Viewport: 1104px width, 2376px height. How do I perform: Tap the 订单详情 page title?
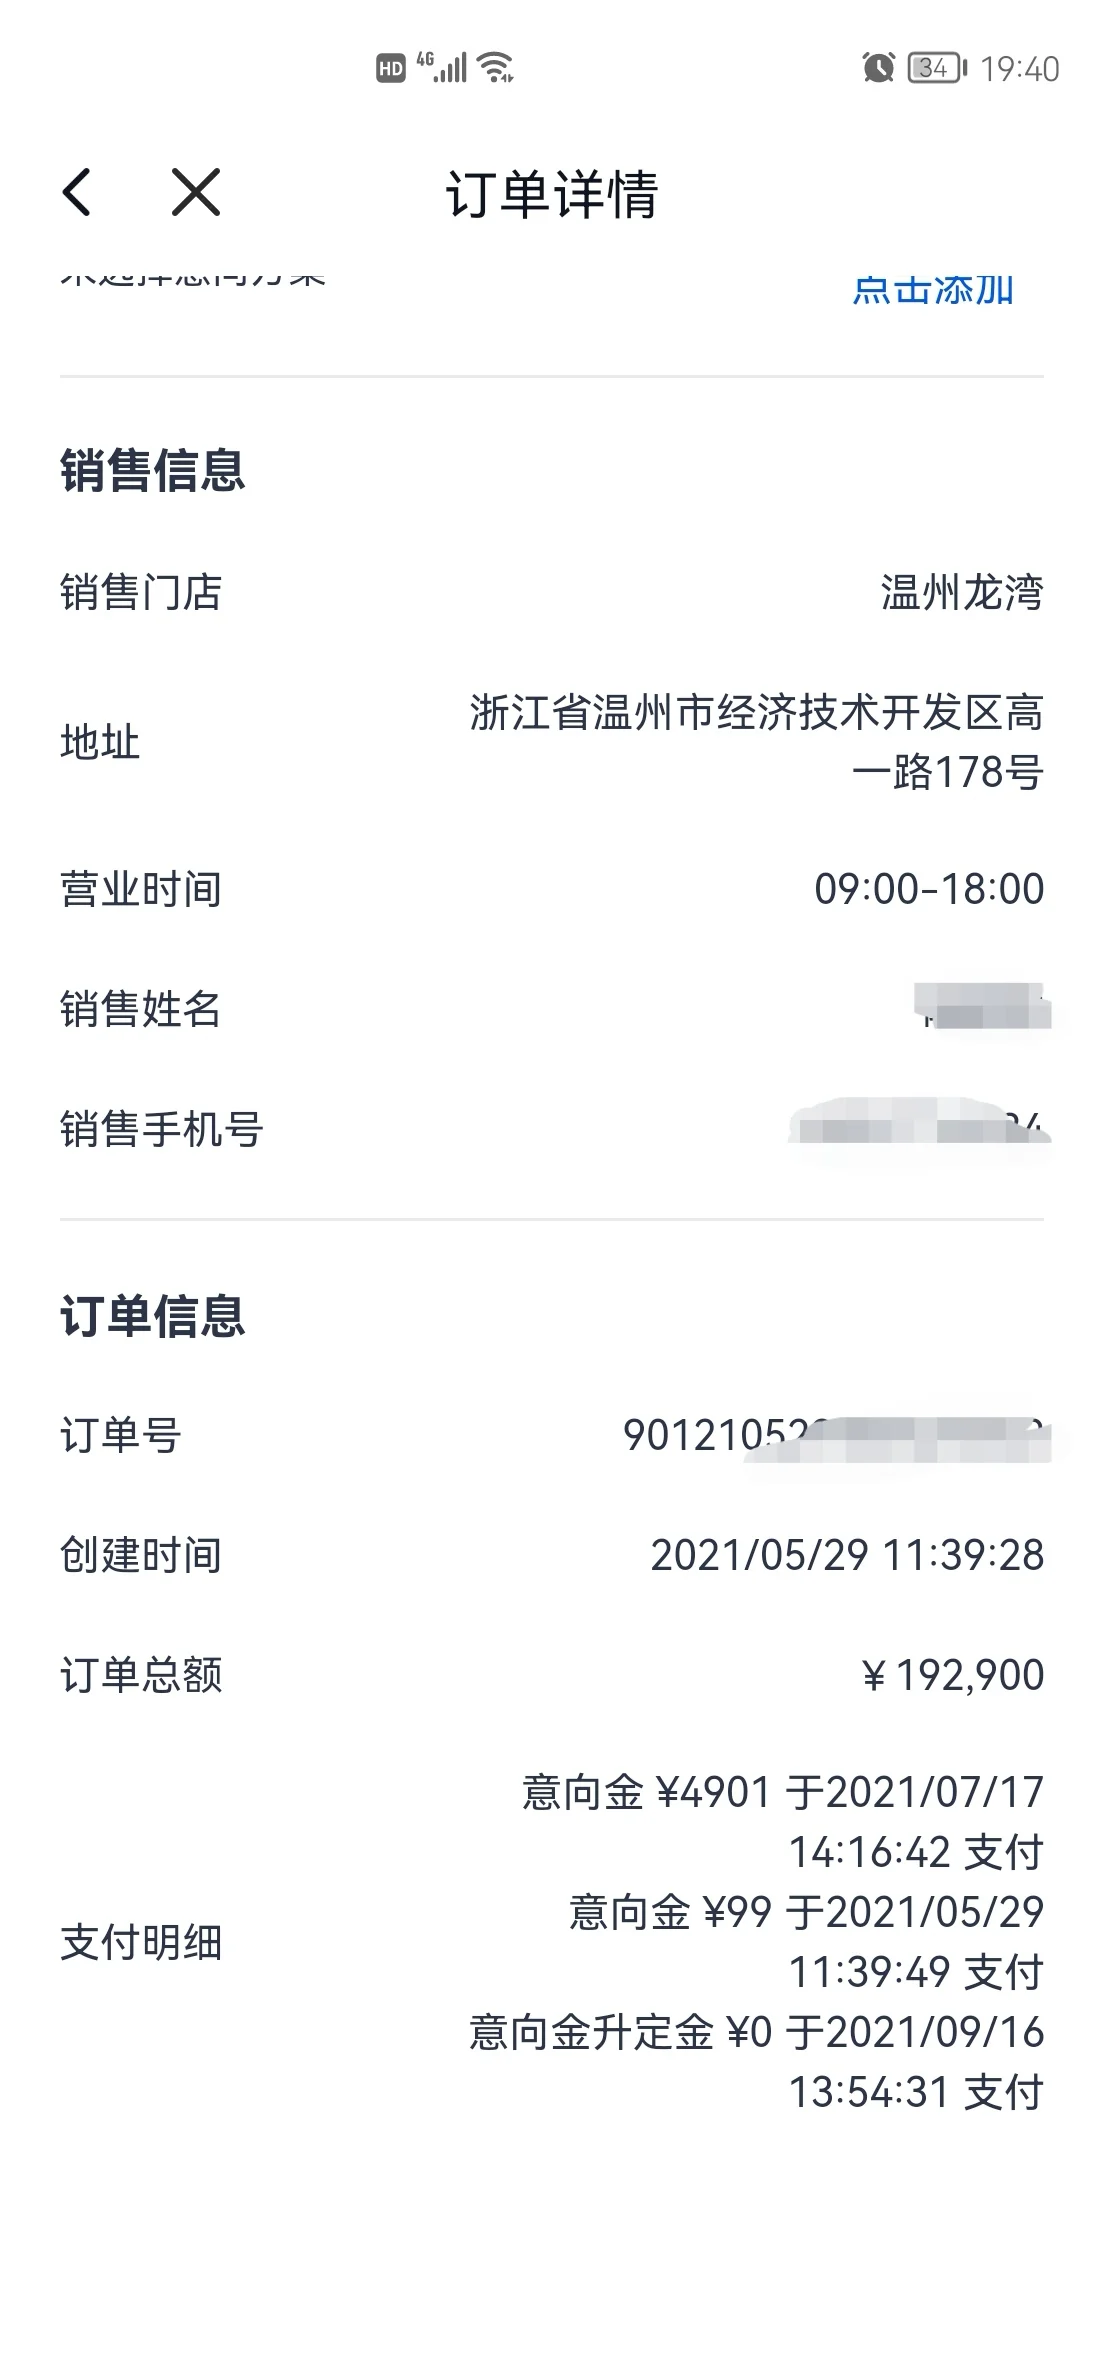point(552,194)
